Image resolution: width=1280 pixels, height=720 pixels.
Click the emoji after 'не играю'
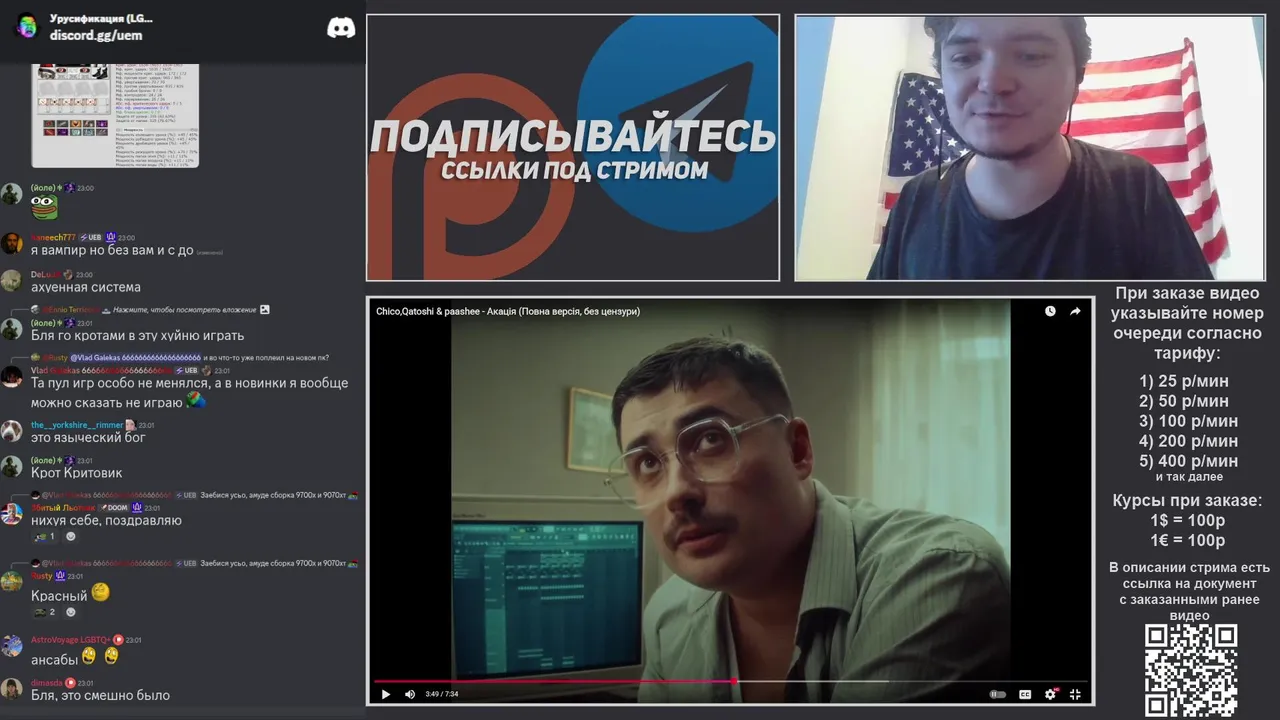click(x=197, y=400)
